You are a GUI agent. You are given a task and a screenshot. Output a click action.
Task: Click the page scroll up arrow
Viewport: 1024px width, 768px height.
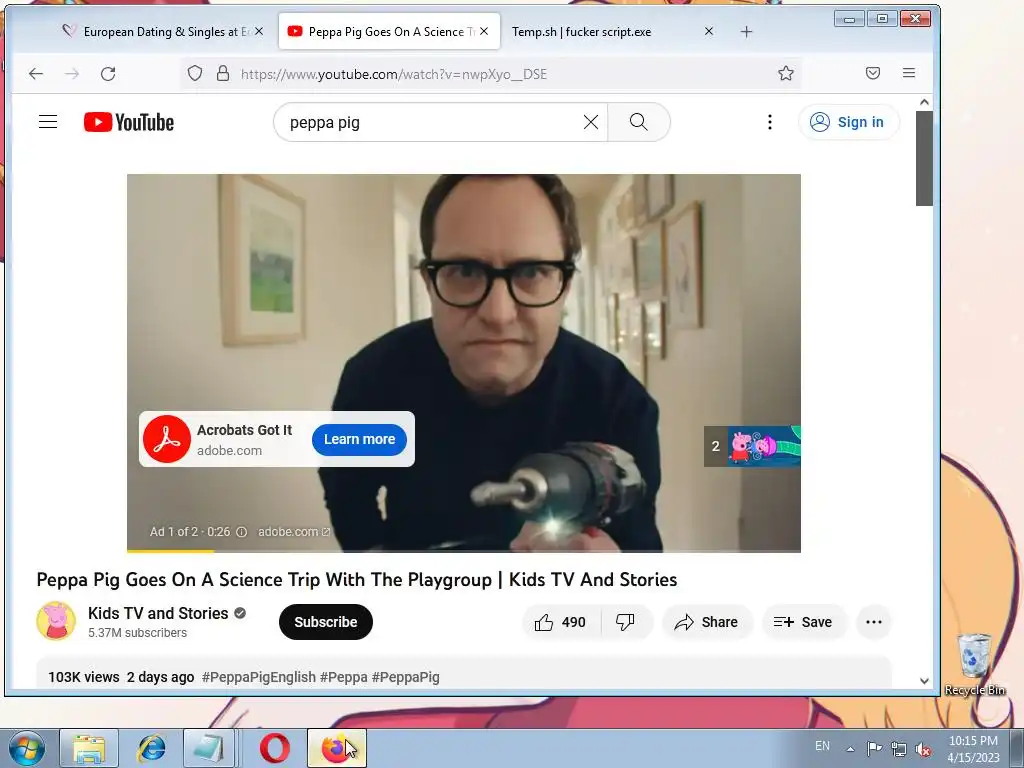coord(924,102)
